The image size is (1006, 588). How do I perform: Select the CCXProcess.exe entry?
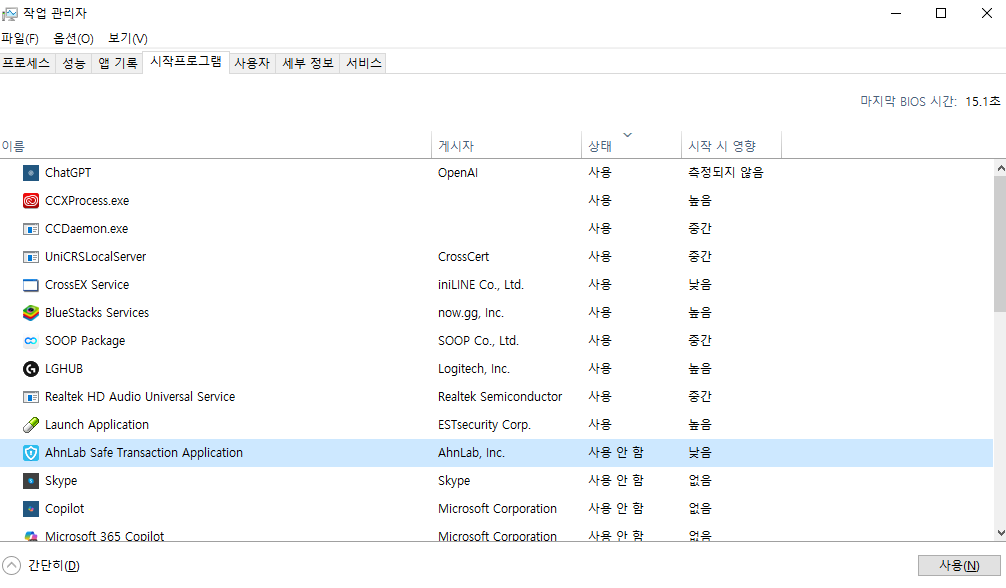(x=87, y=201)
